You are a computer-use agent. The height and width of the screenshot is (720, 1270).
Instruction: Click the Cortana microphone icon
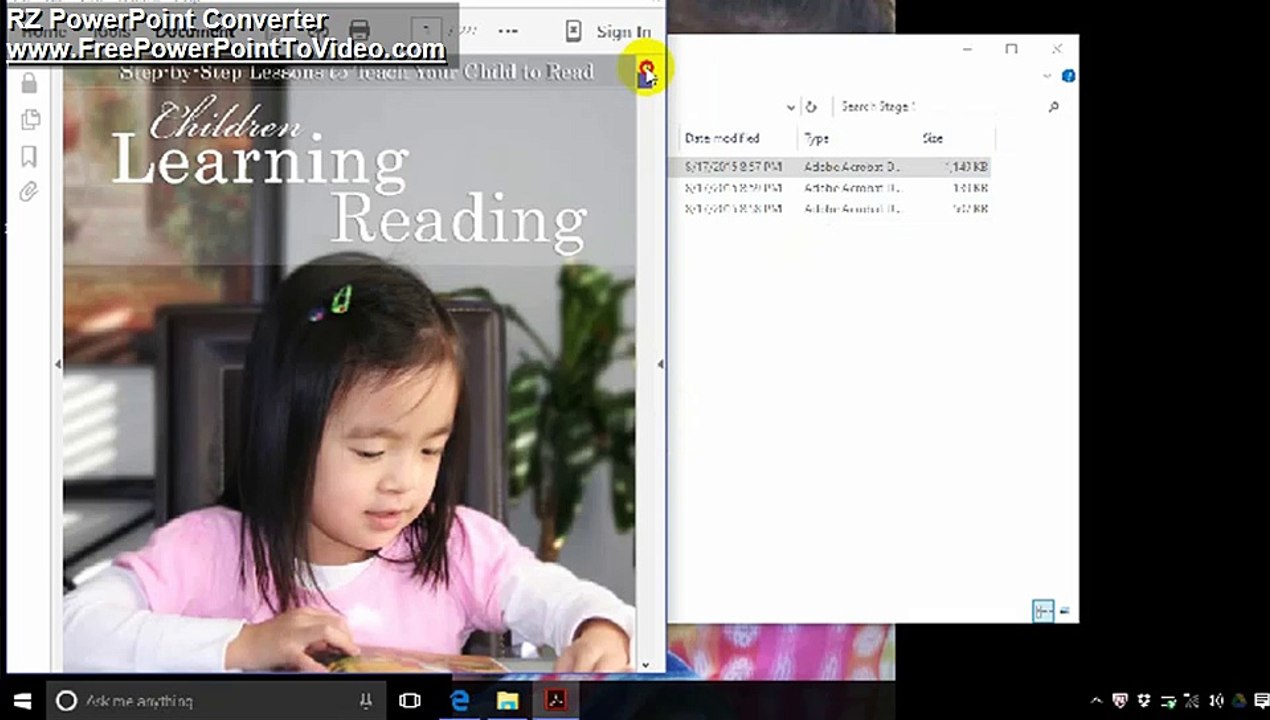coord(366,701)
